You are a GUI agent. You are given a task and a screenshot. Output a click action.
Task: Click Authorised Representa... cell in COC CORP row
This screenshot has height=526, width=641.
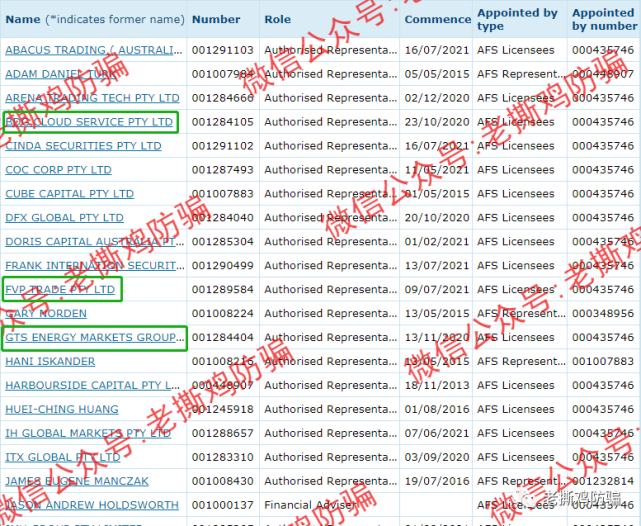tap(331, 170)
